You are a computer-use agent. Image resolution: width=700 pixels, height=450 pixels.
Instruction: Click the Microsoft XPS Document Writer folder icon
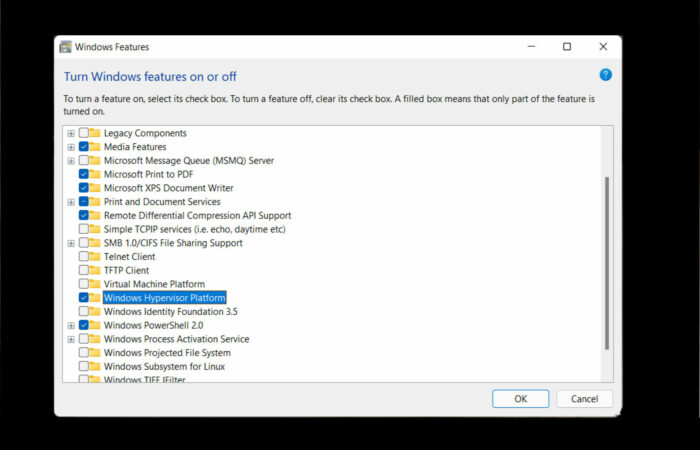tap(95, 188)
